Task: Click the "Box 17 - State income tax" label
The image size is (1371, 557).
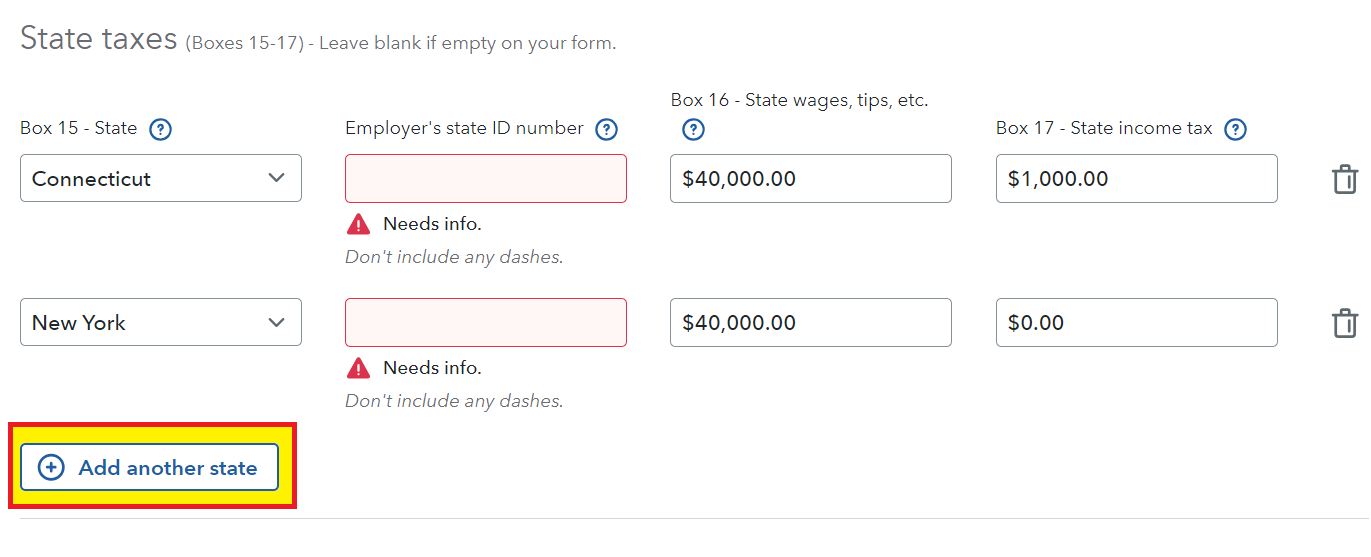Action: tap(1104, 128)
